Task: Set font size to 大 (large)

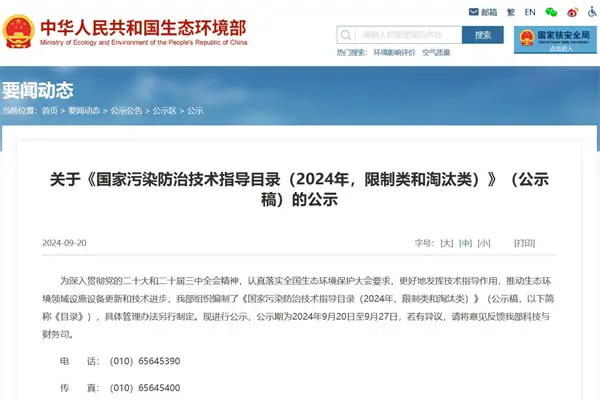Action: tap(446, 243)
